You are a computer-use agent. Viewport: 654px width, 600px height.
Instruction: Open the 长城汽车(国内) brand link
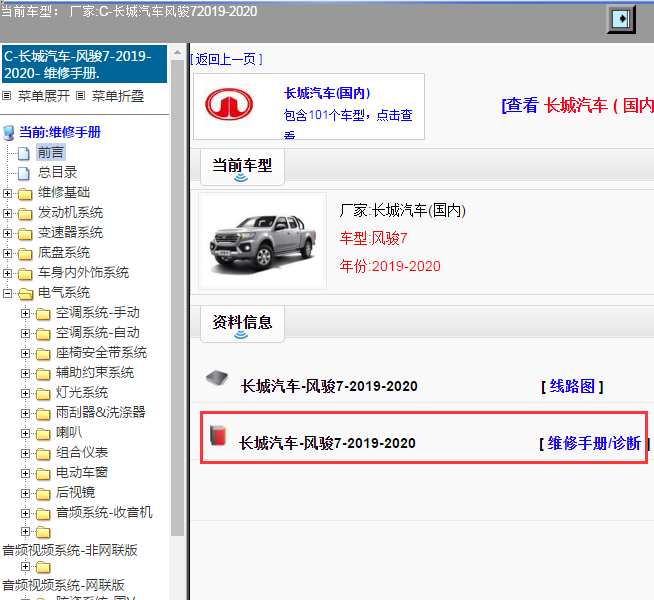click(x=327, y=93)
